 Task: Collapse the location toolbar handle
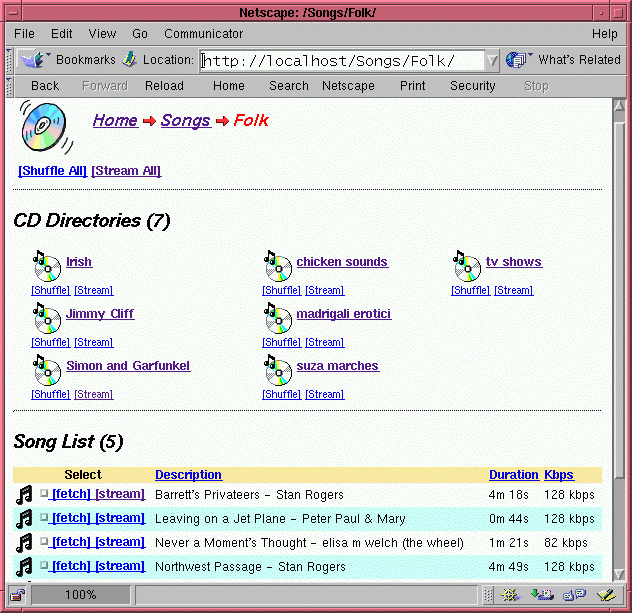pyautogui.click(x=10, y=60)
